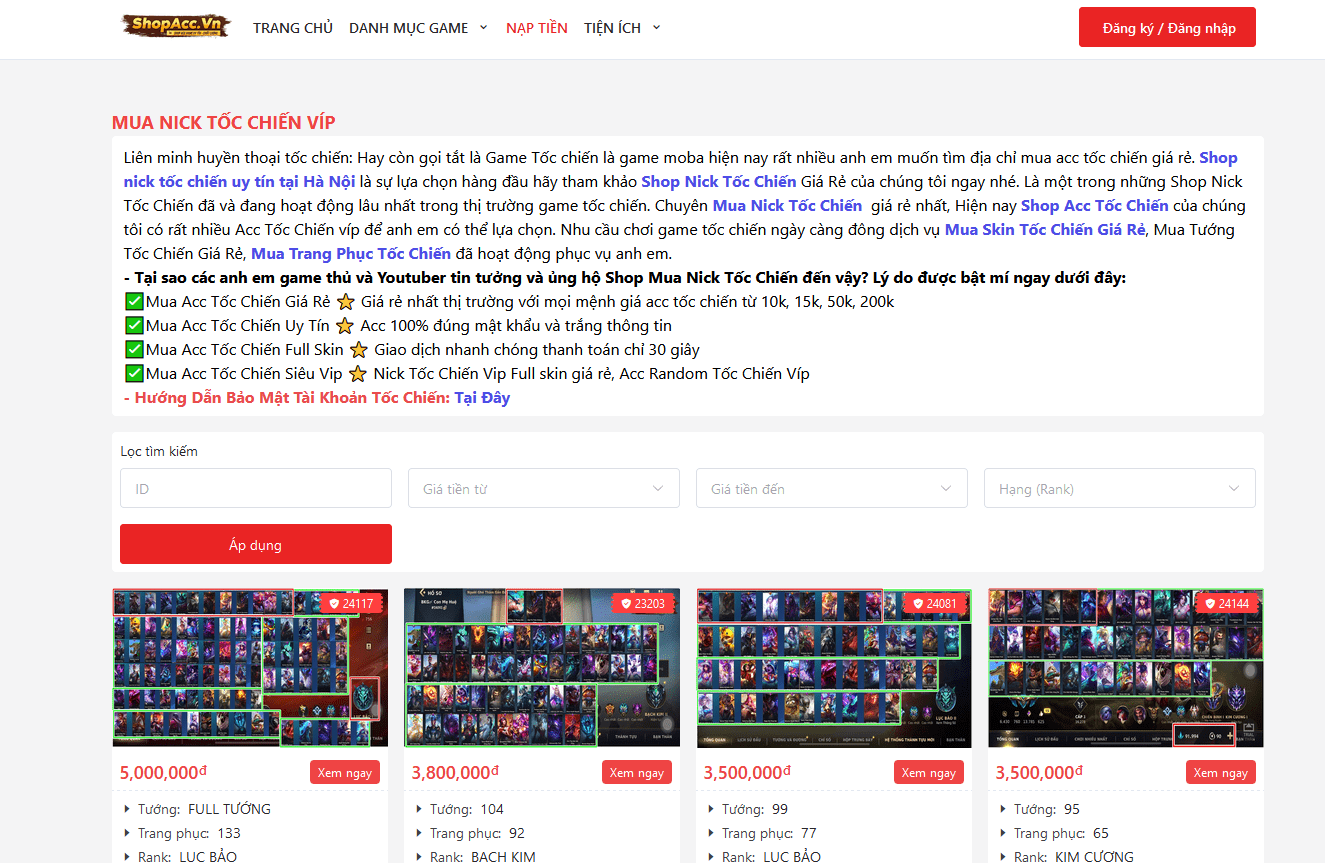This screenshot has width=1325, height=863.
Task: Click the Tại Đây security guide link
Action: tap(482, 398)
